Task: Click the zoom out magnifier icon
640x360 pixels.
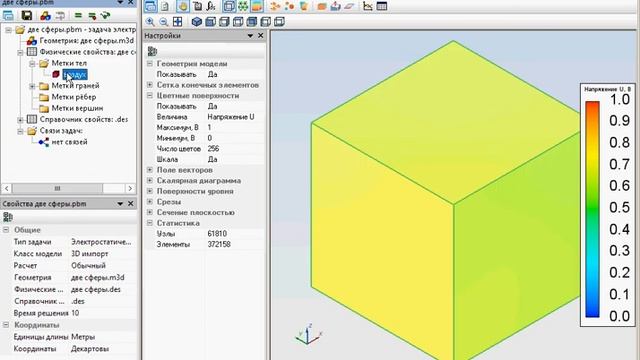Action: click(164, 22)
